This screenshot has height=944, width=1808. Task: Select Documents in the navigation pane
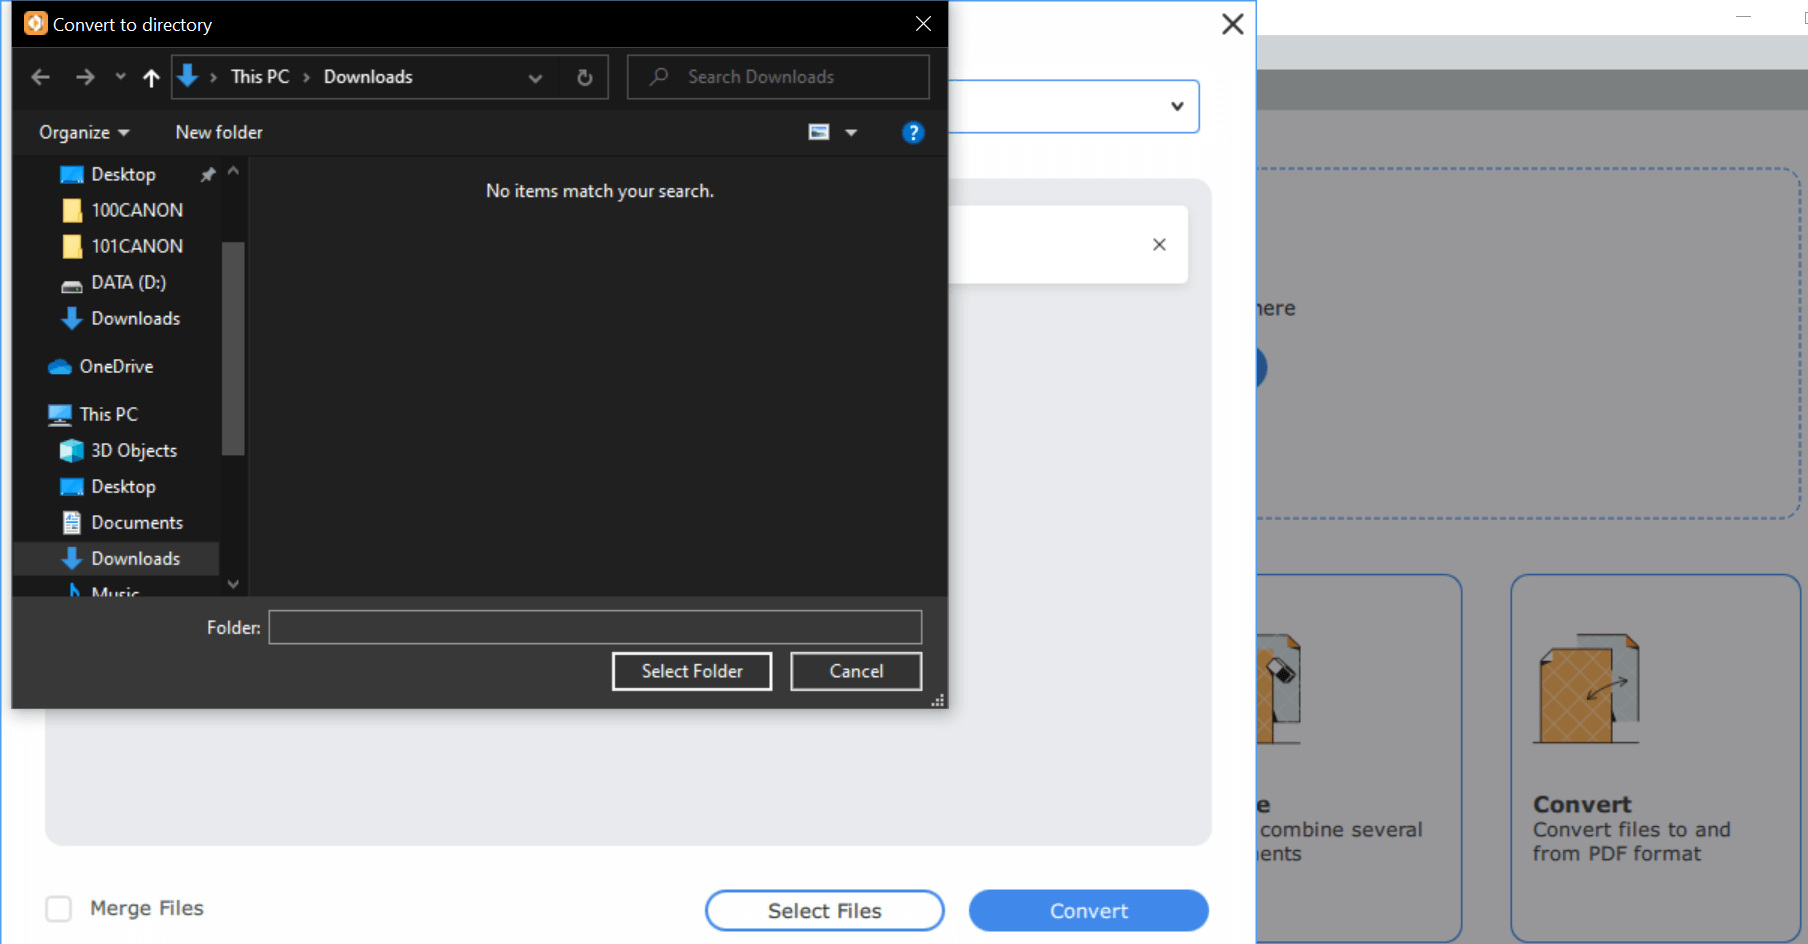[x=137, y=521]
